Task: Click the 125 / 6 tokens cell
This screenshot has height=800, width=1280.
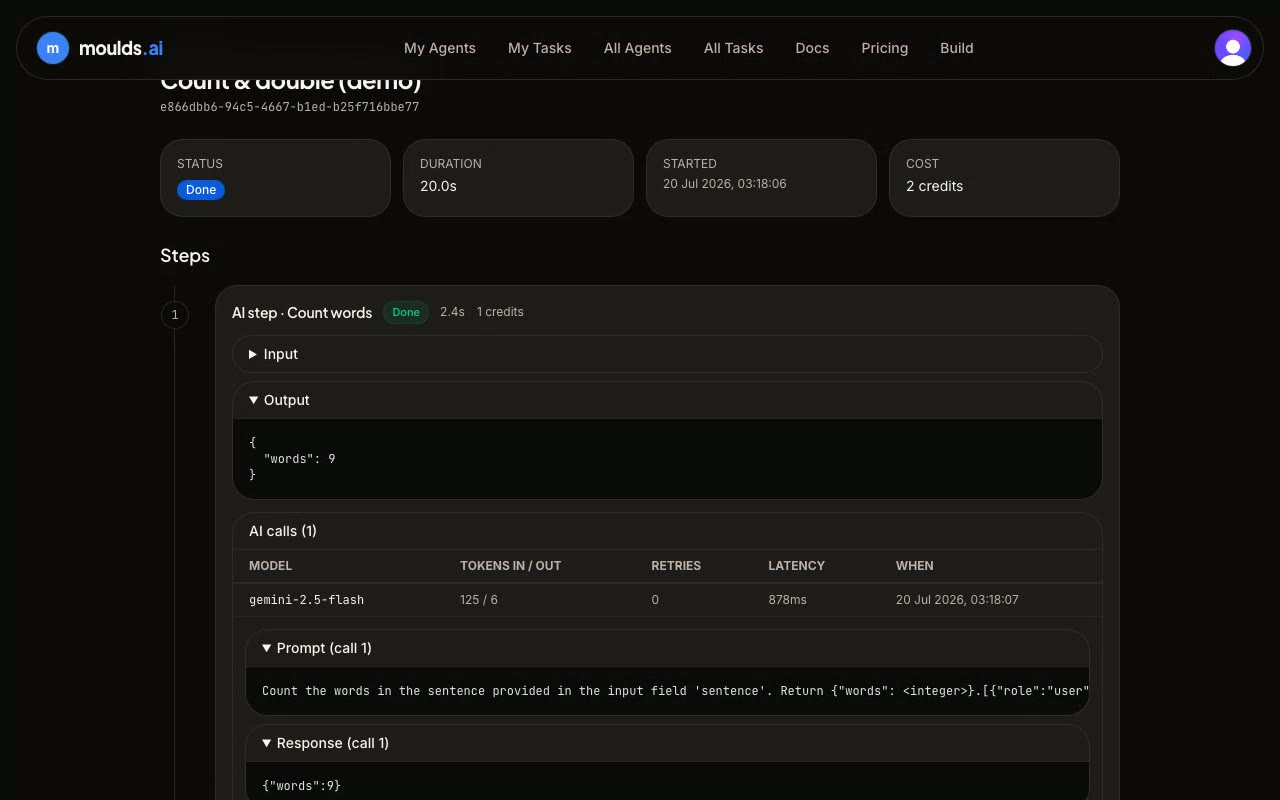Action: coord(479,600)
